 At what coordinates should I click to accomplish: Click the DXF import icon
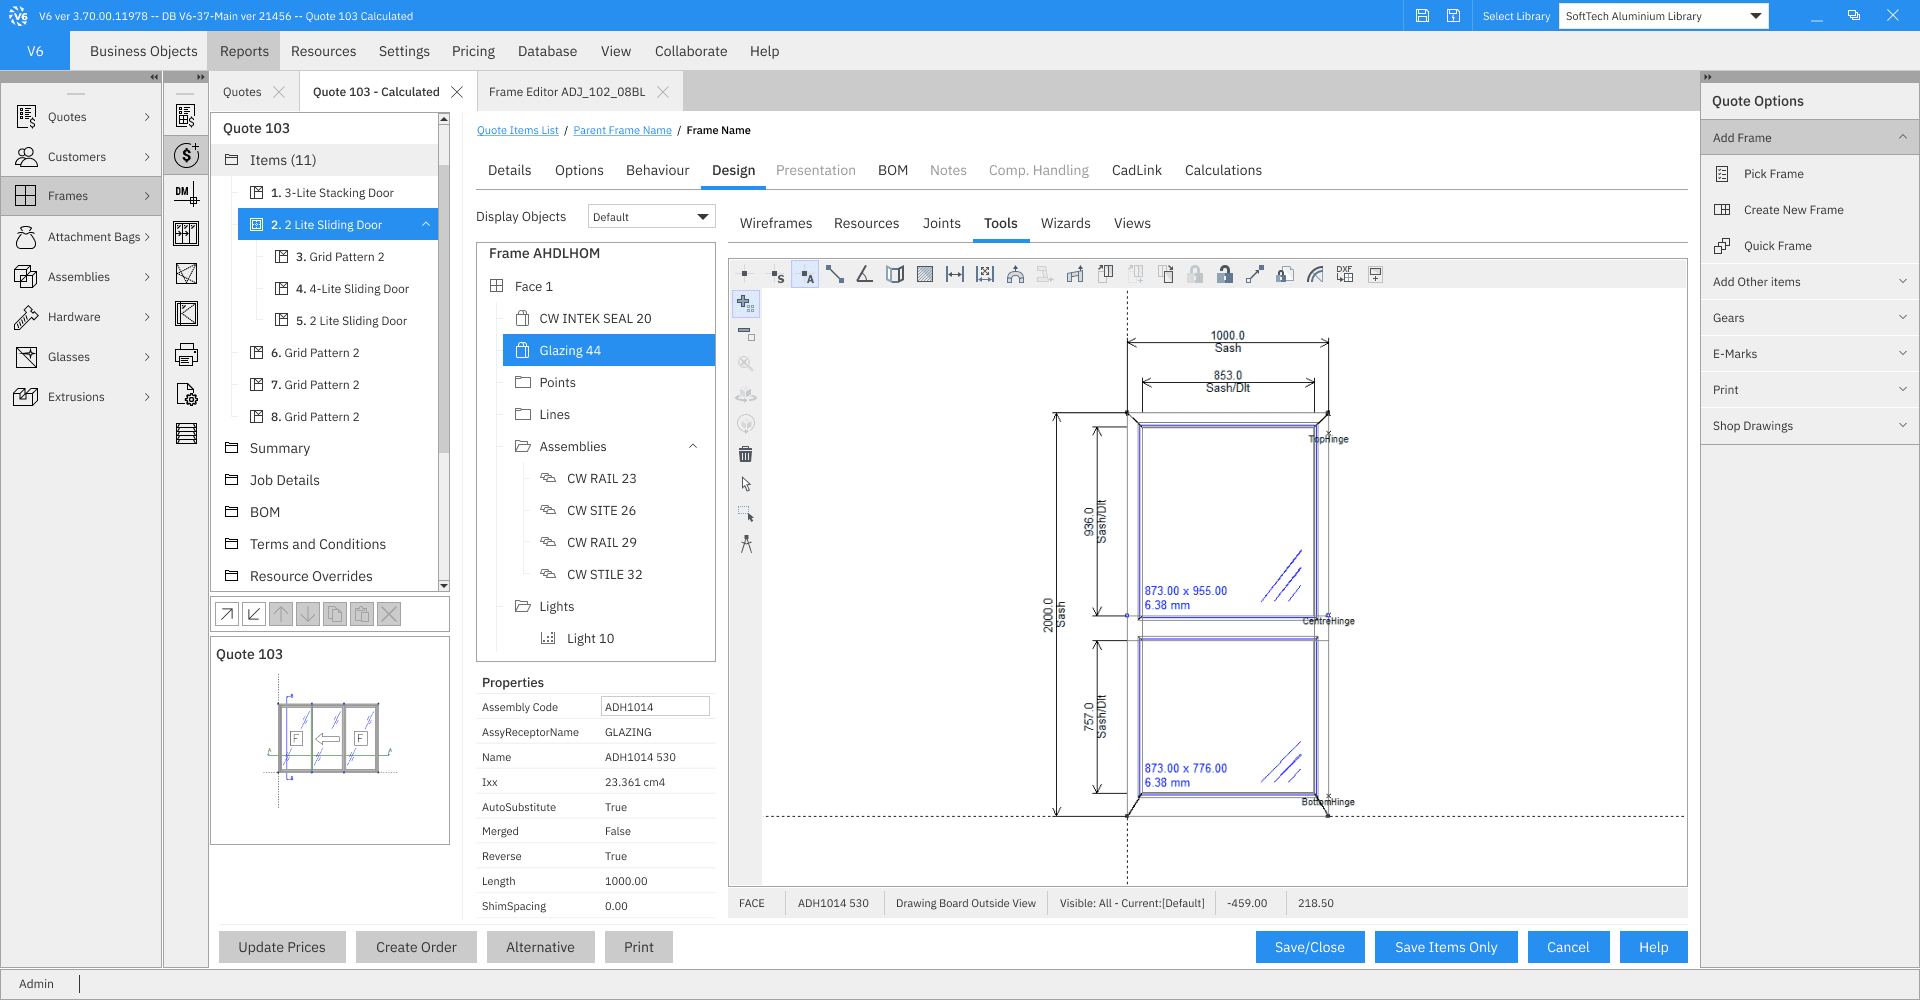(x=1345, y=274)
